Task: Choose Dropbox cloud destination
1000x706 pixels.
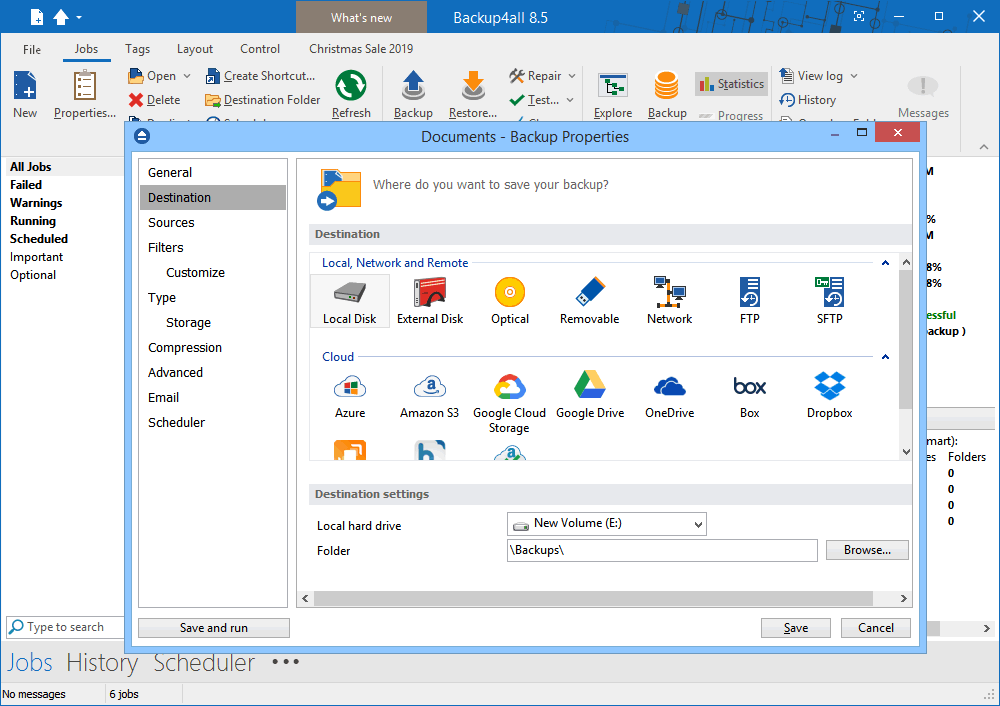Action: coord(829,396)
